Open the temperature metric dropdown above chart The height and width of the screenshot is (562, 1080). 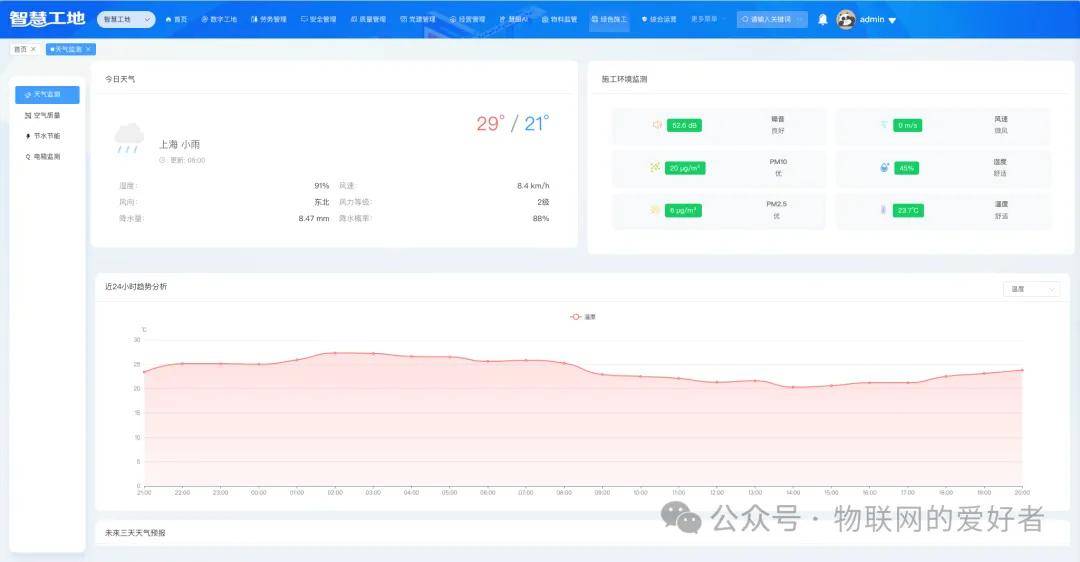[x=1031, y=289]
